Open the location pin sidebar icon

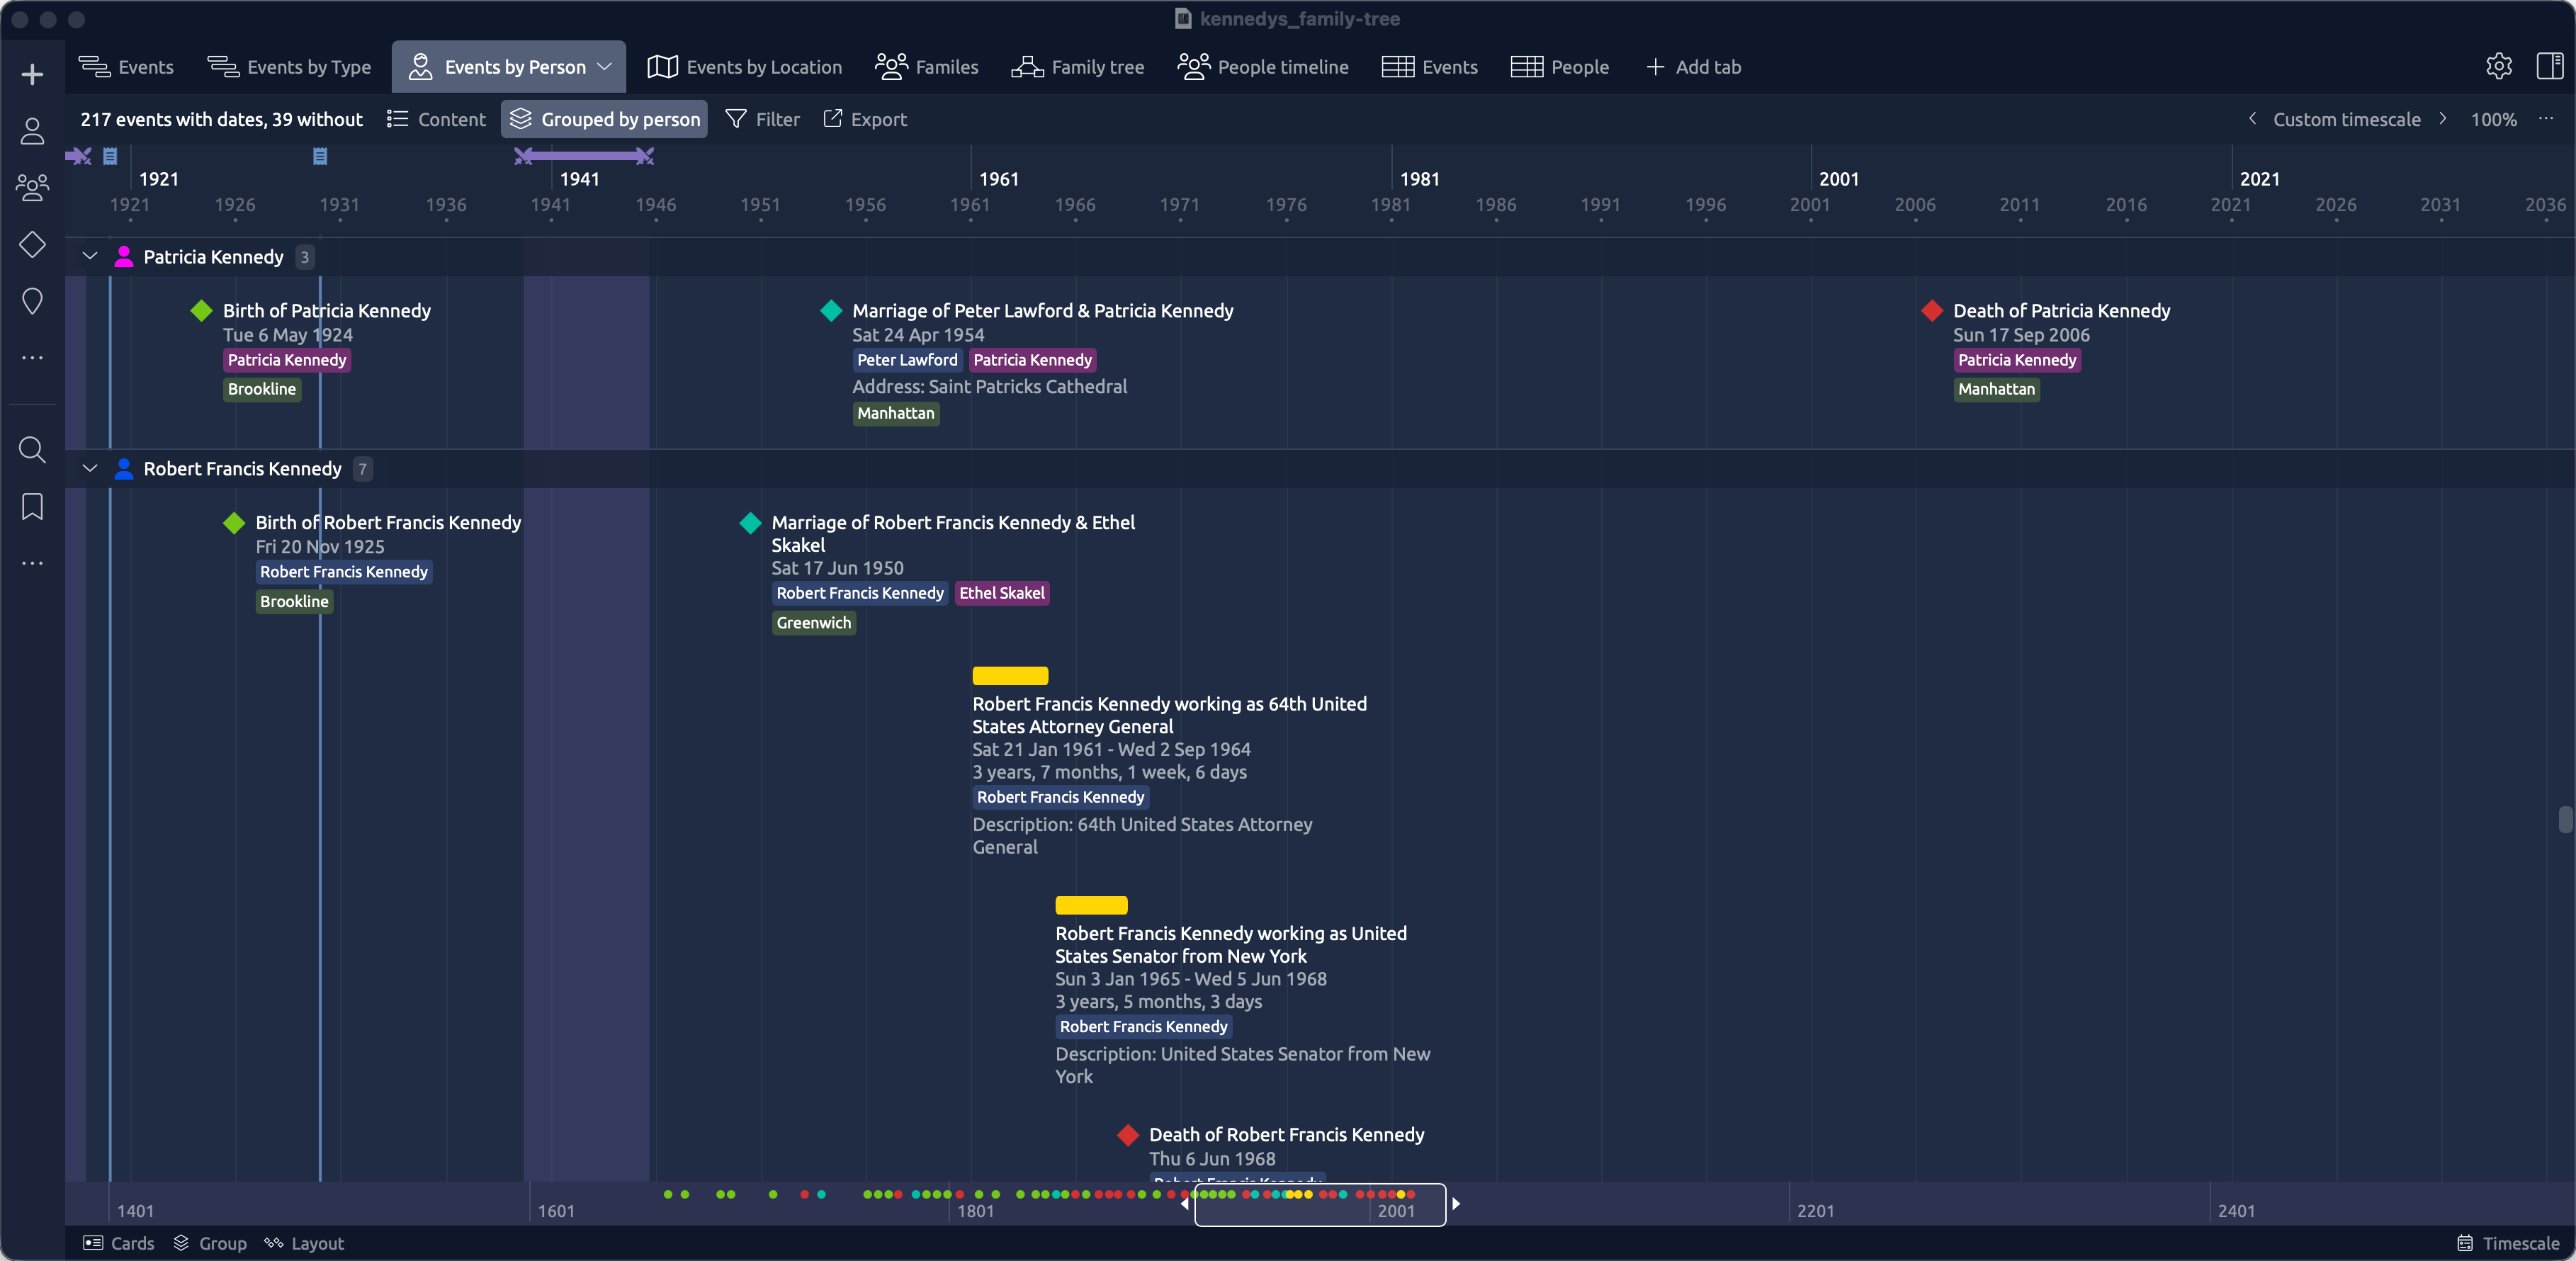pos(32,301)
